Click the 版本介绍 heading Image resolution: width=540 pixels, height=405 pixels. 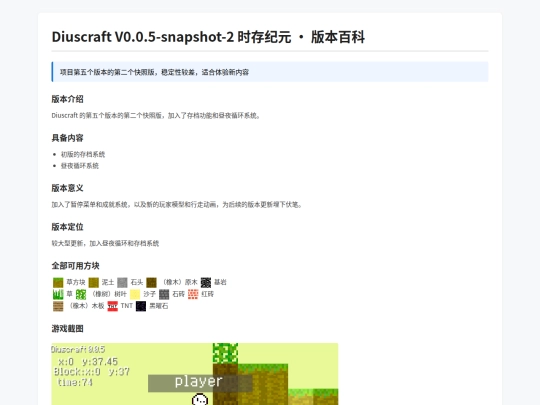coord(68,99)
